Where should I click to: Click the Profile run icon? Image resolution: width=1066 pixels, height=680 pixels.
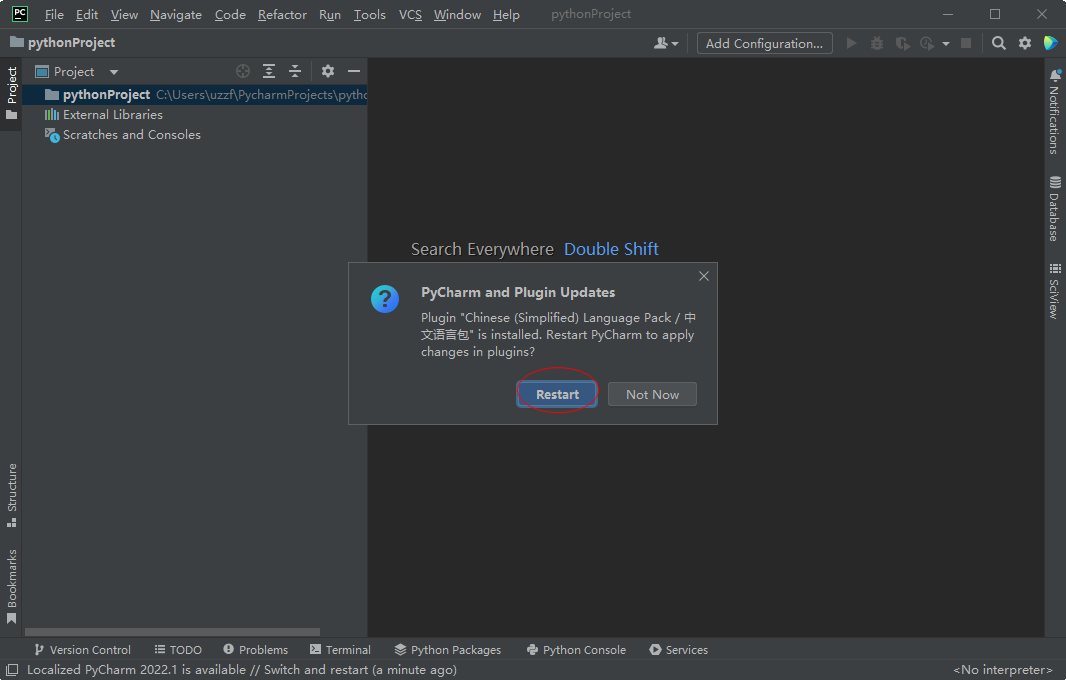pos(927,44)
